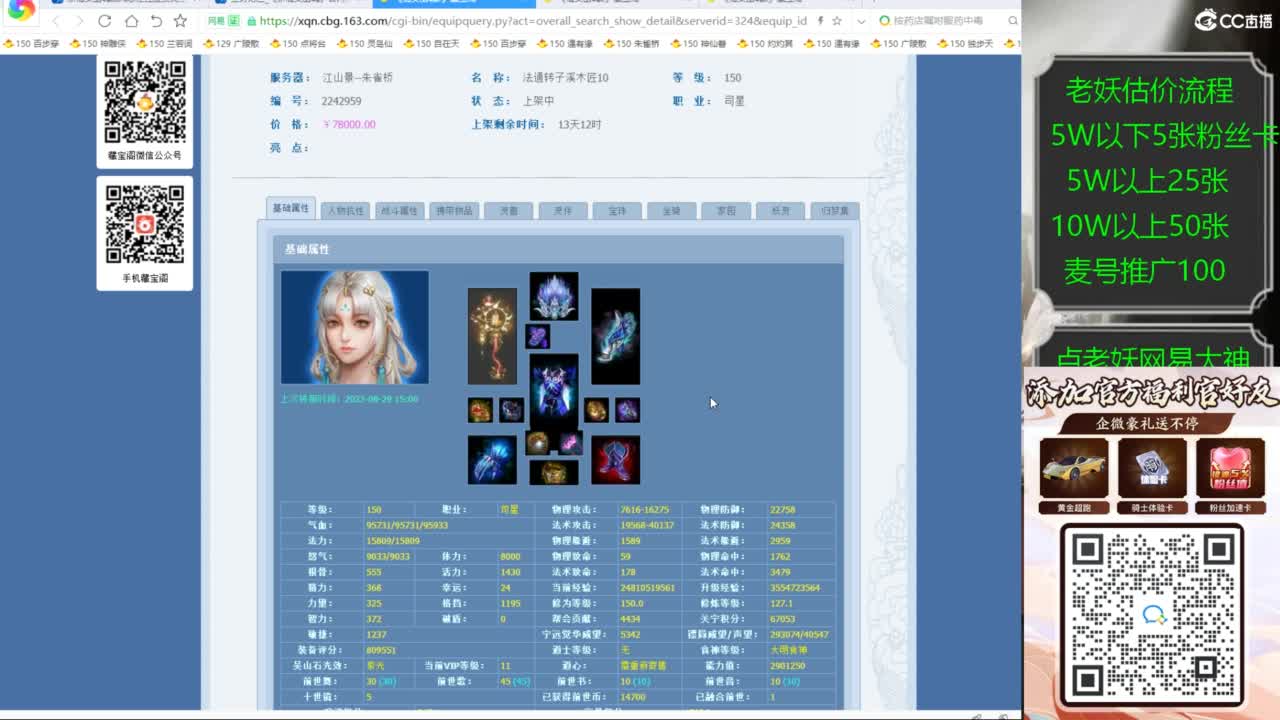
Task: Click the blue winged item in tall right slot
Action: 615,336
